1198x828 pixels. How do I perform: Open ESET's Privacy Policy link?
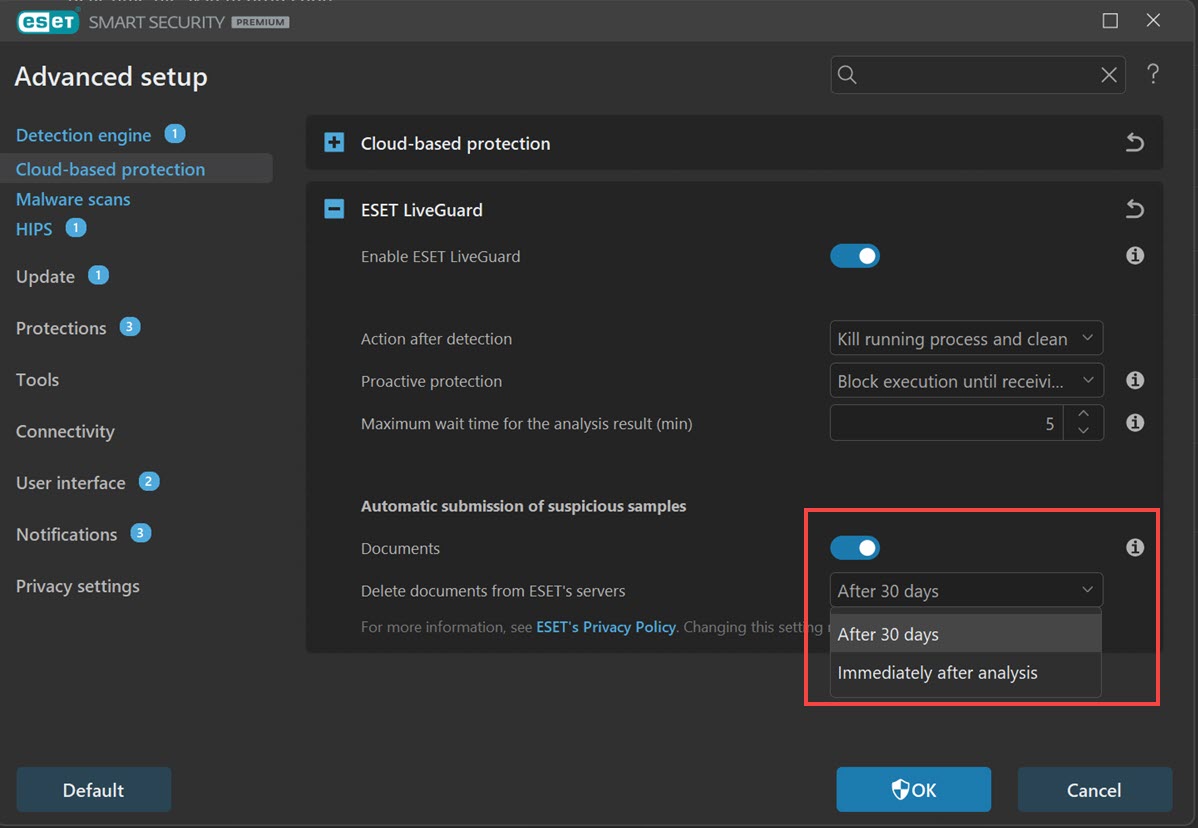pyautogui.click(x=606, y=627)
